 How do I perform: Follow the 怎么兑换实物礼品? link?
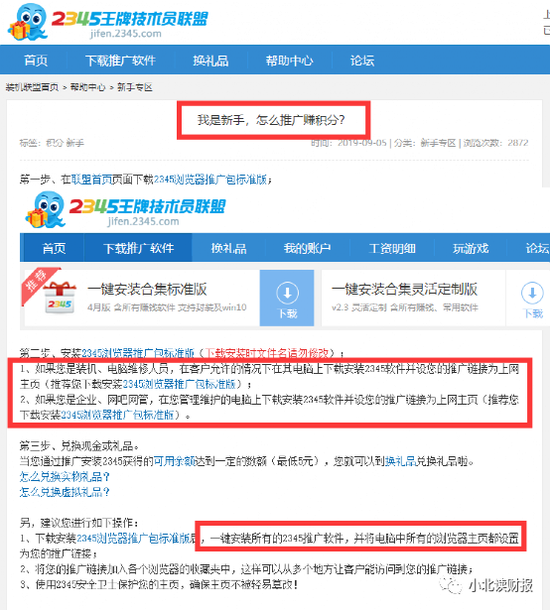65,477
